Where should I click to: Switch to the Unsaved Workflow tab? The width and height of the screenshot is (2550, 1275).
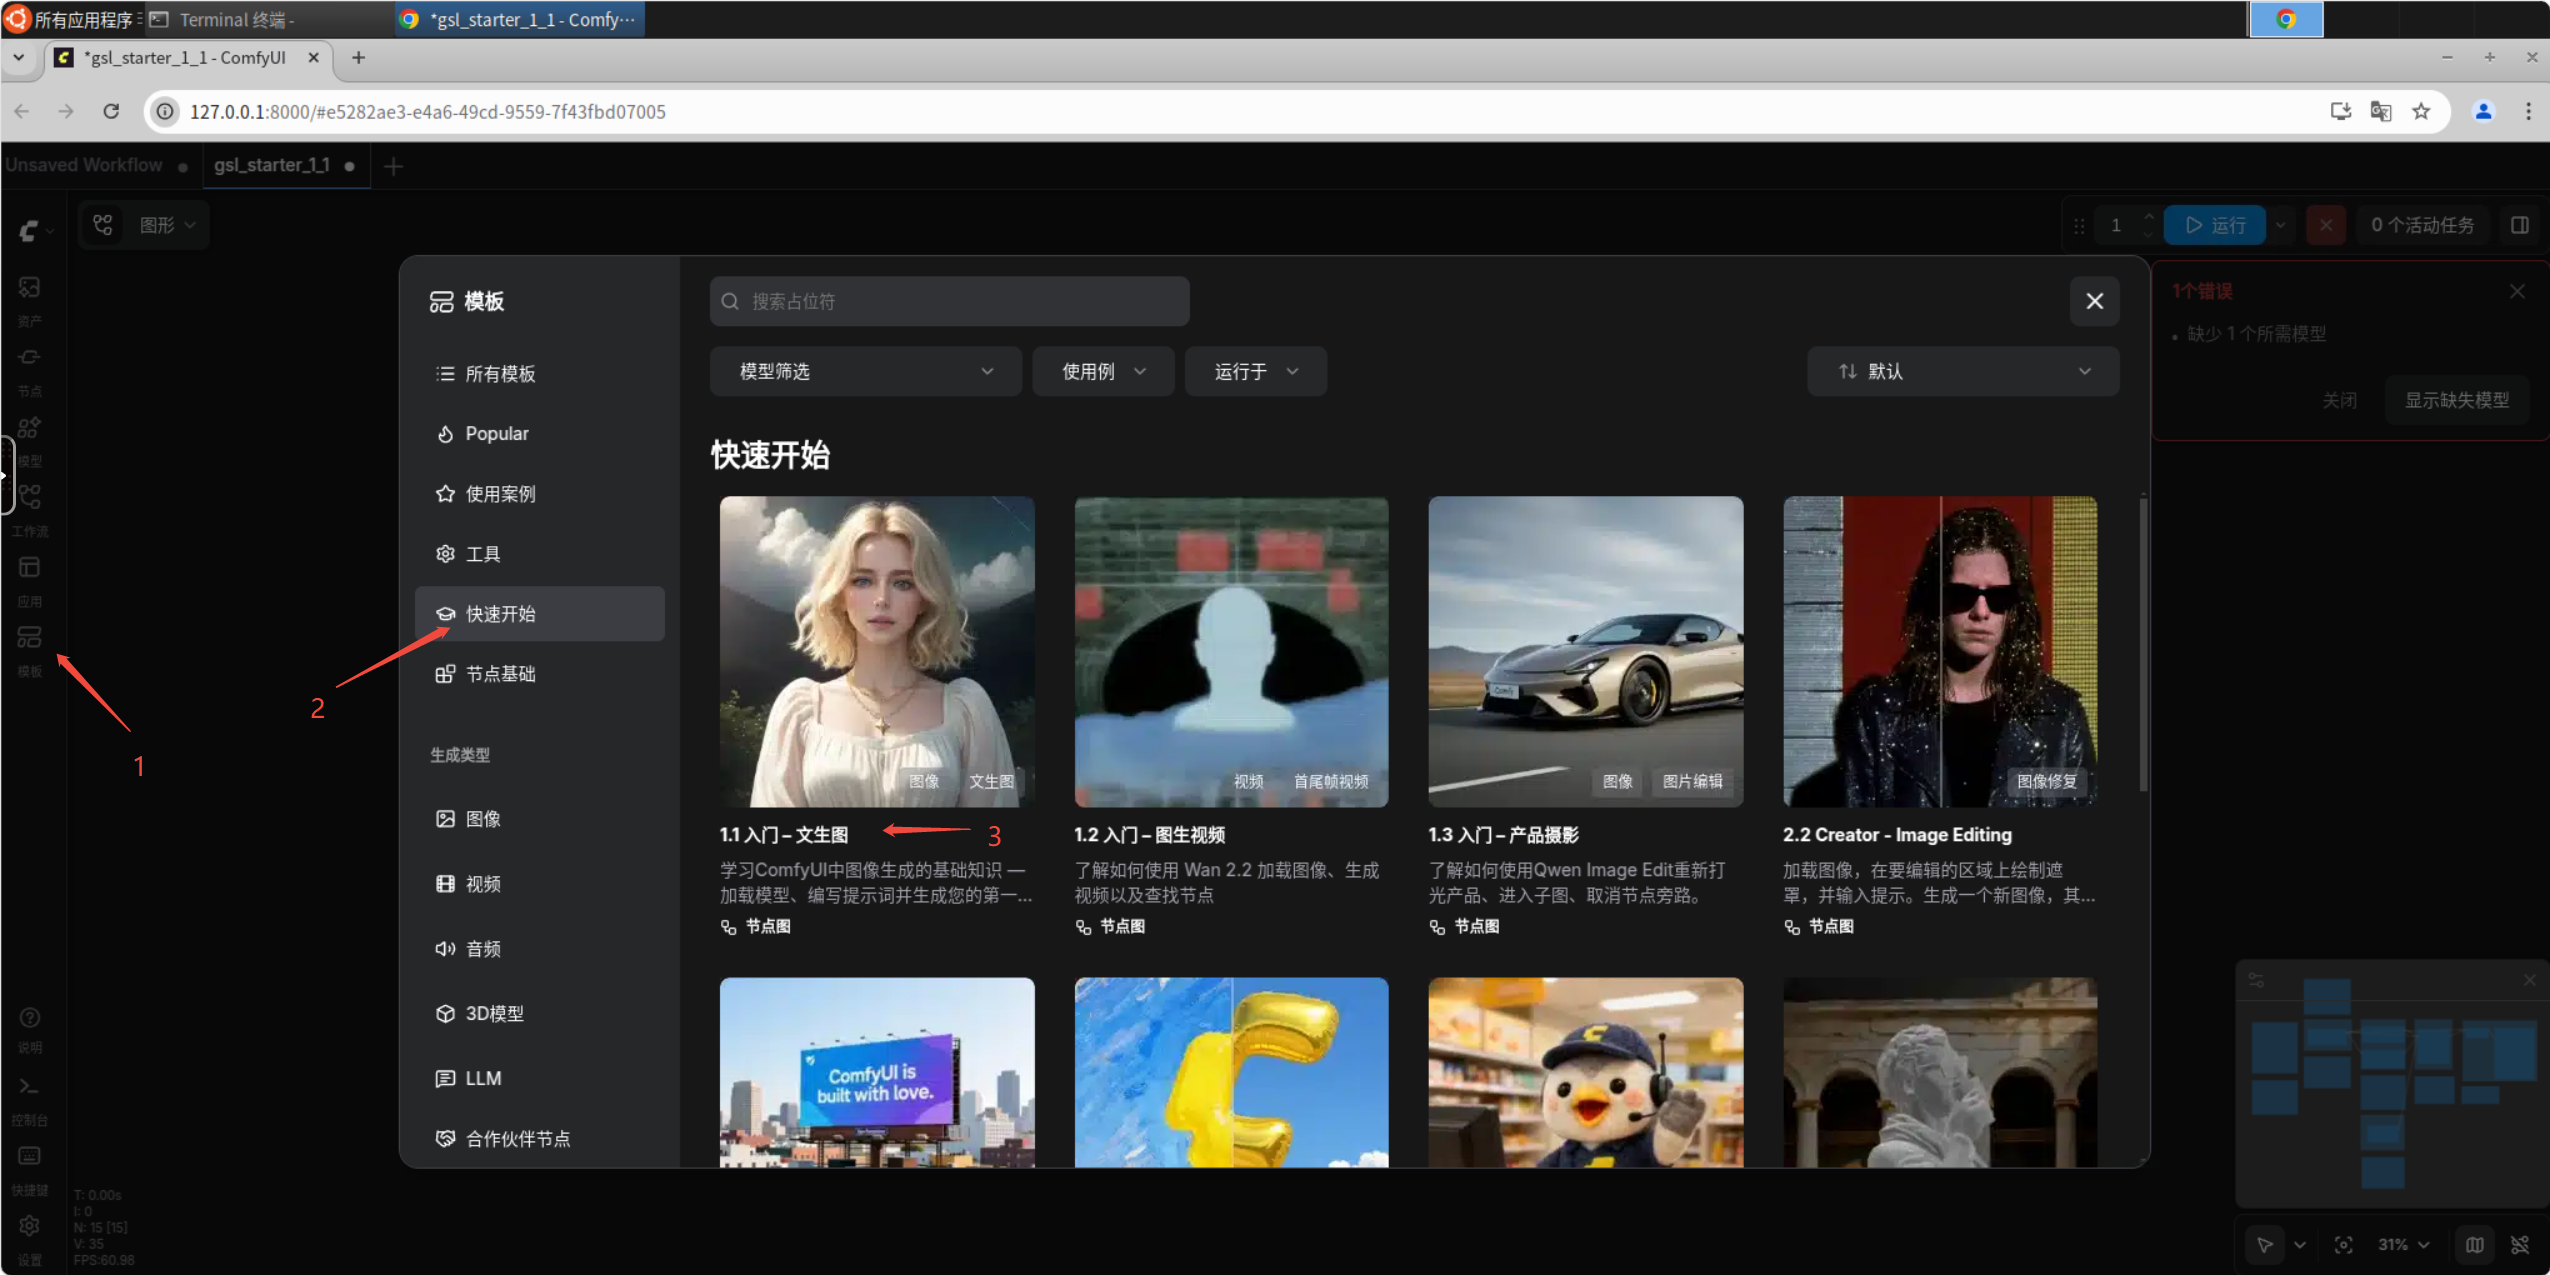[84, 165]
